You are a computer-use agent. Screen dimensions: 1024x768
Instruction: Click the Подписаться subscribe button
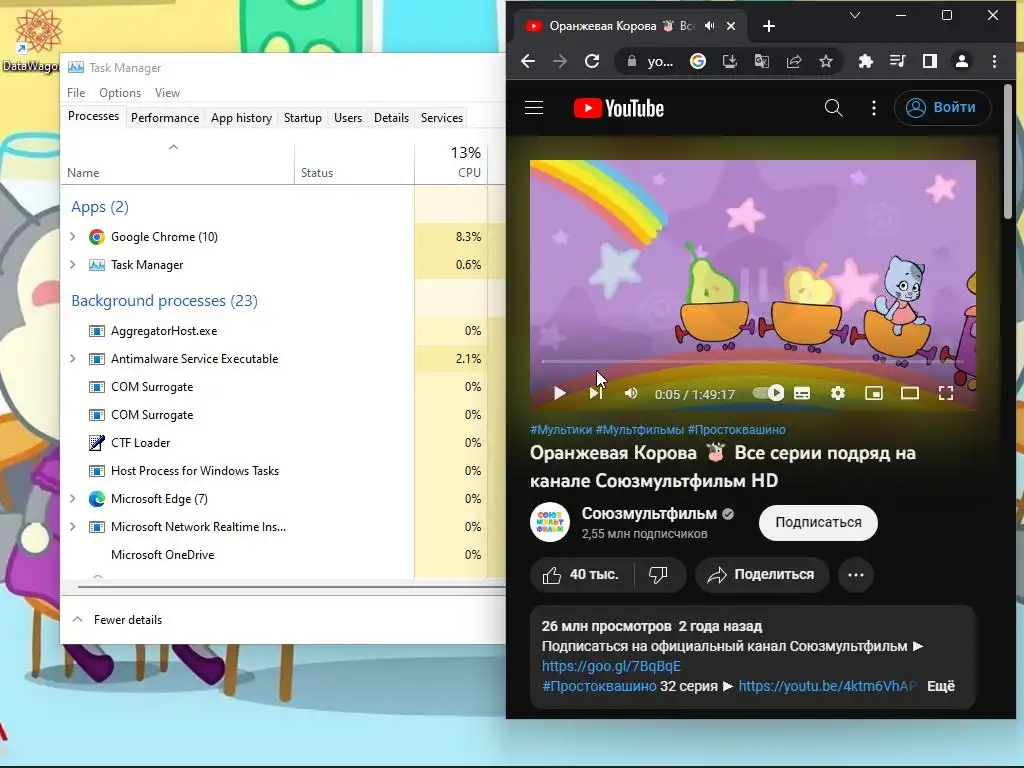click(818, 522)
